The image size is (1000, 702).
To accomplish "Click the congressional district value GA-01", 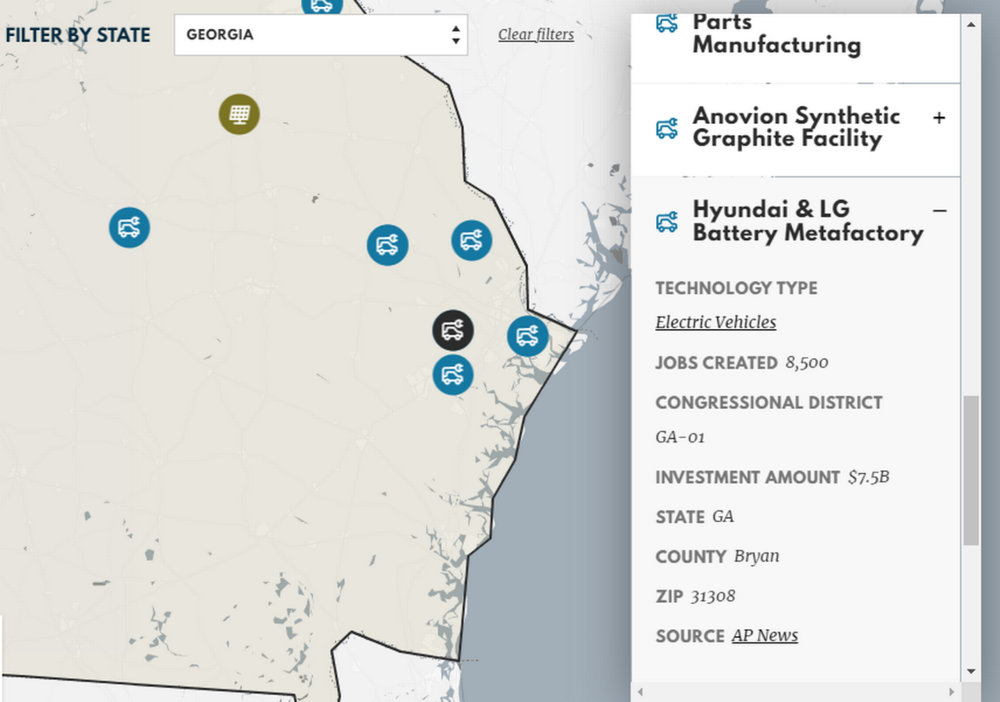I will (x=680, y=437).
